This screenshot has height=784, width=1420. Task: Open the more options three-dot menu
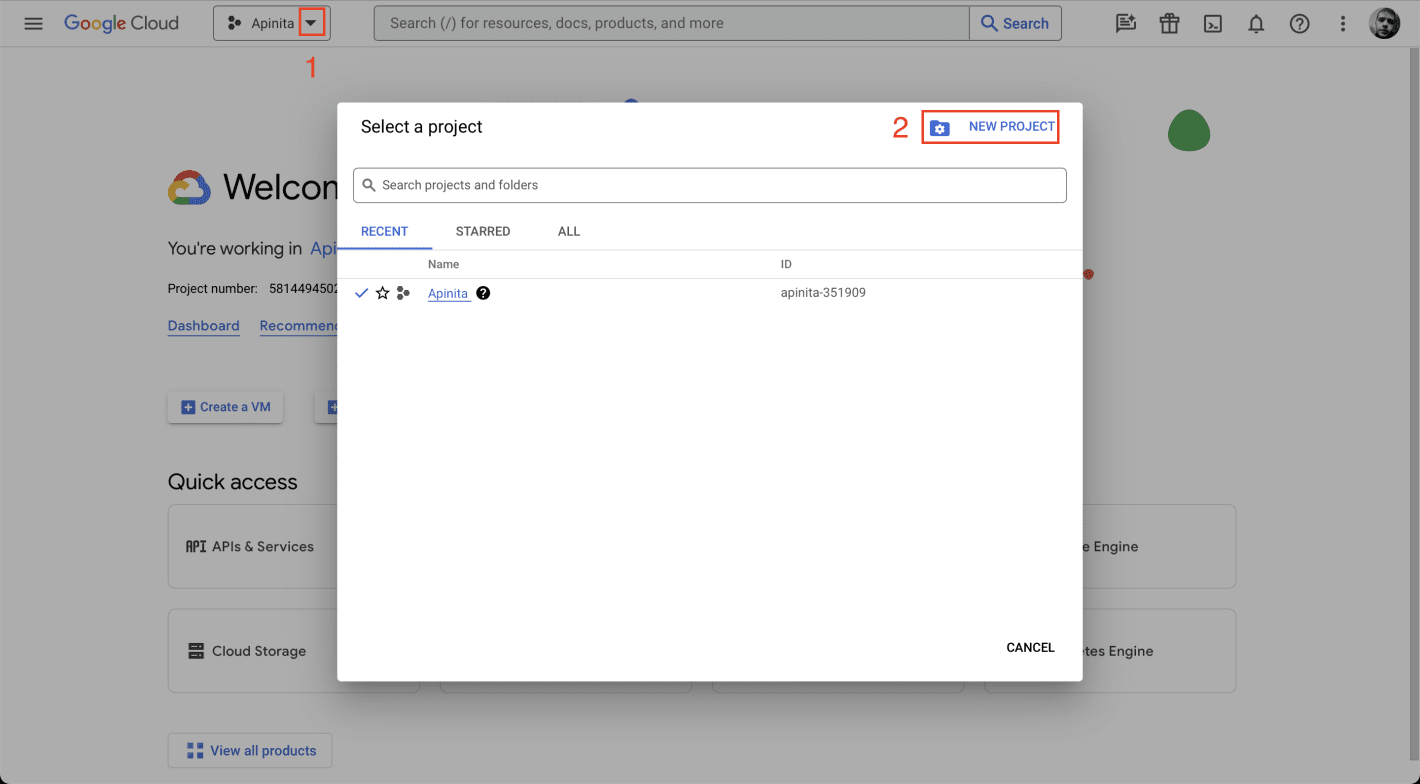(1342, 23)
